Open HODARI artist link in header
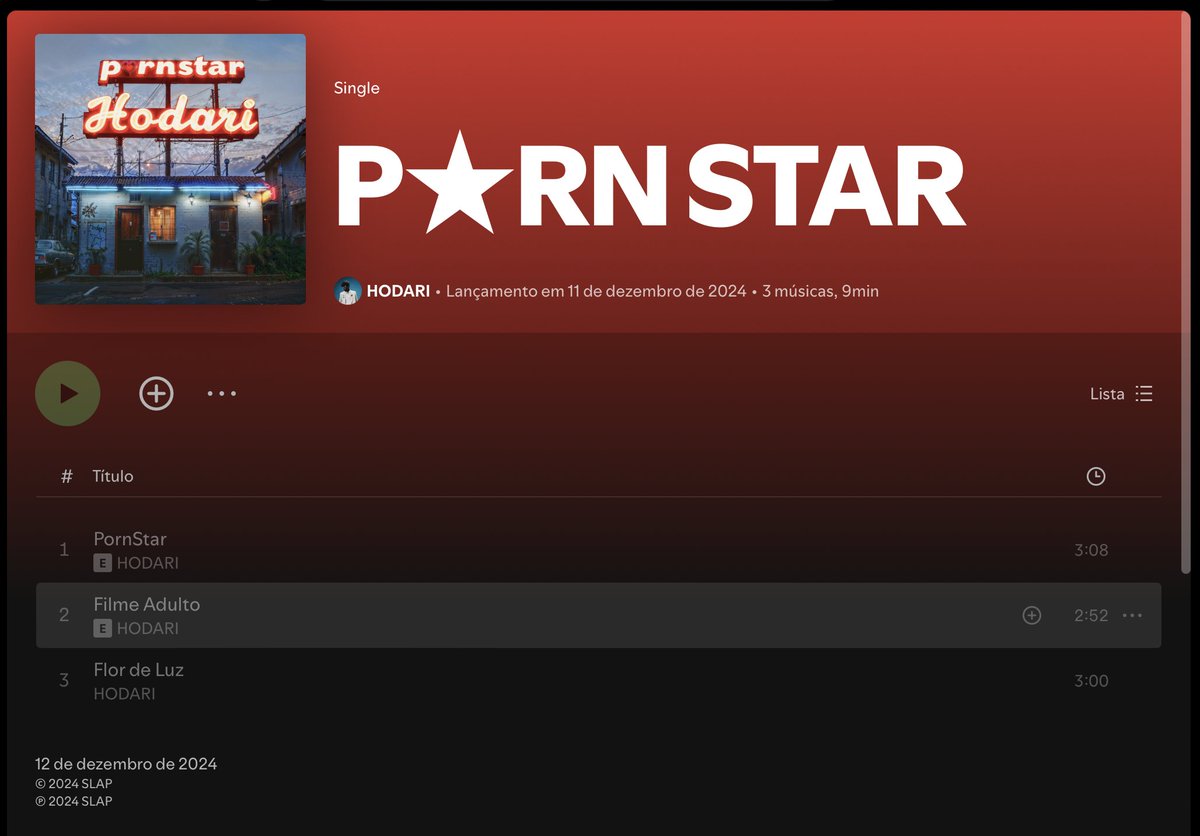 398,292
